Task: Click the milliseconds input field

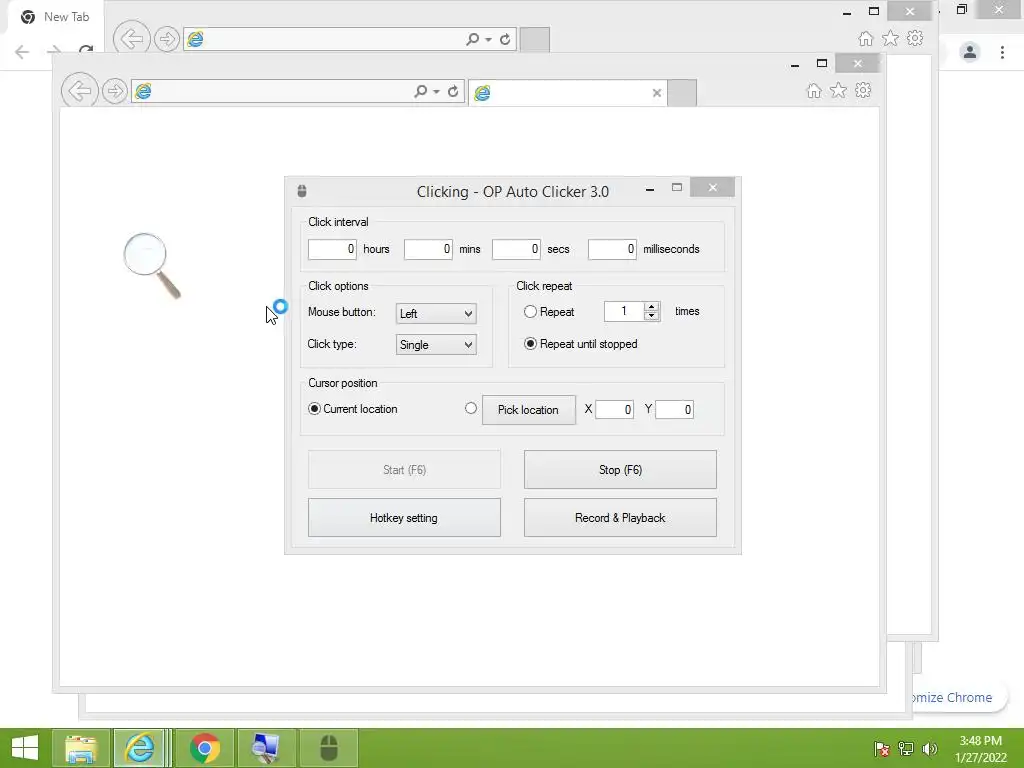Action: [x=612, y=249]
